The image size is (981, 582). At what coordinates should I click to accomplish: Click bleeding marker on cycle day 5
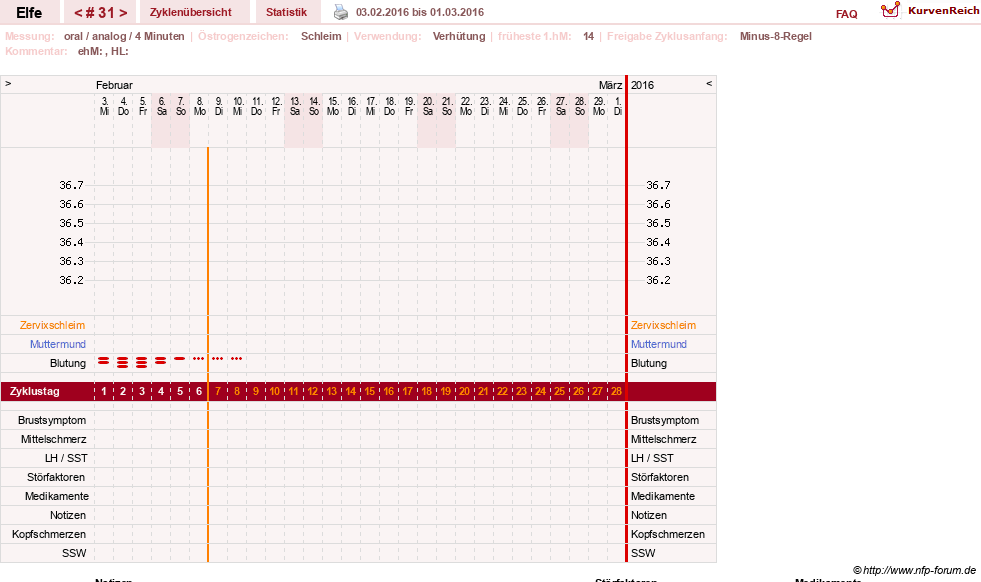(180, 359)
